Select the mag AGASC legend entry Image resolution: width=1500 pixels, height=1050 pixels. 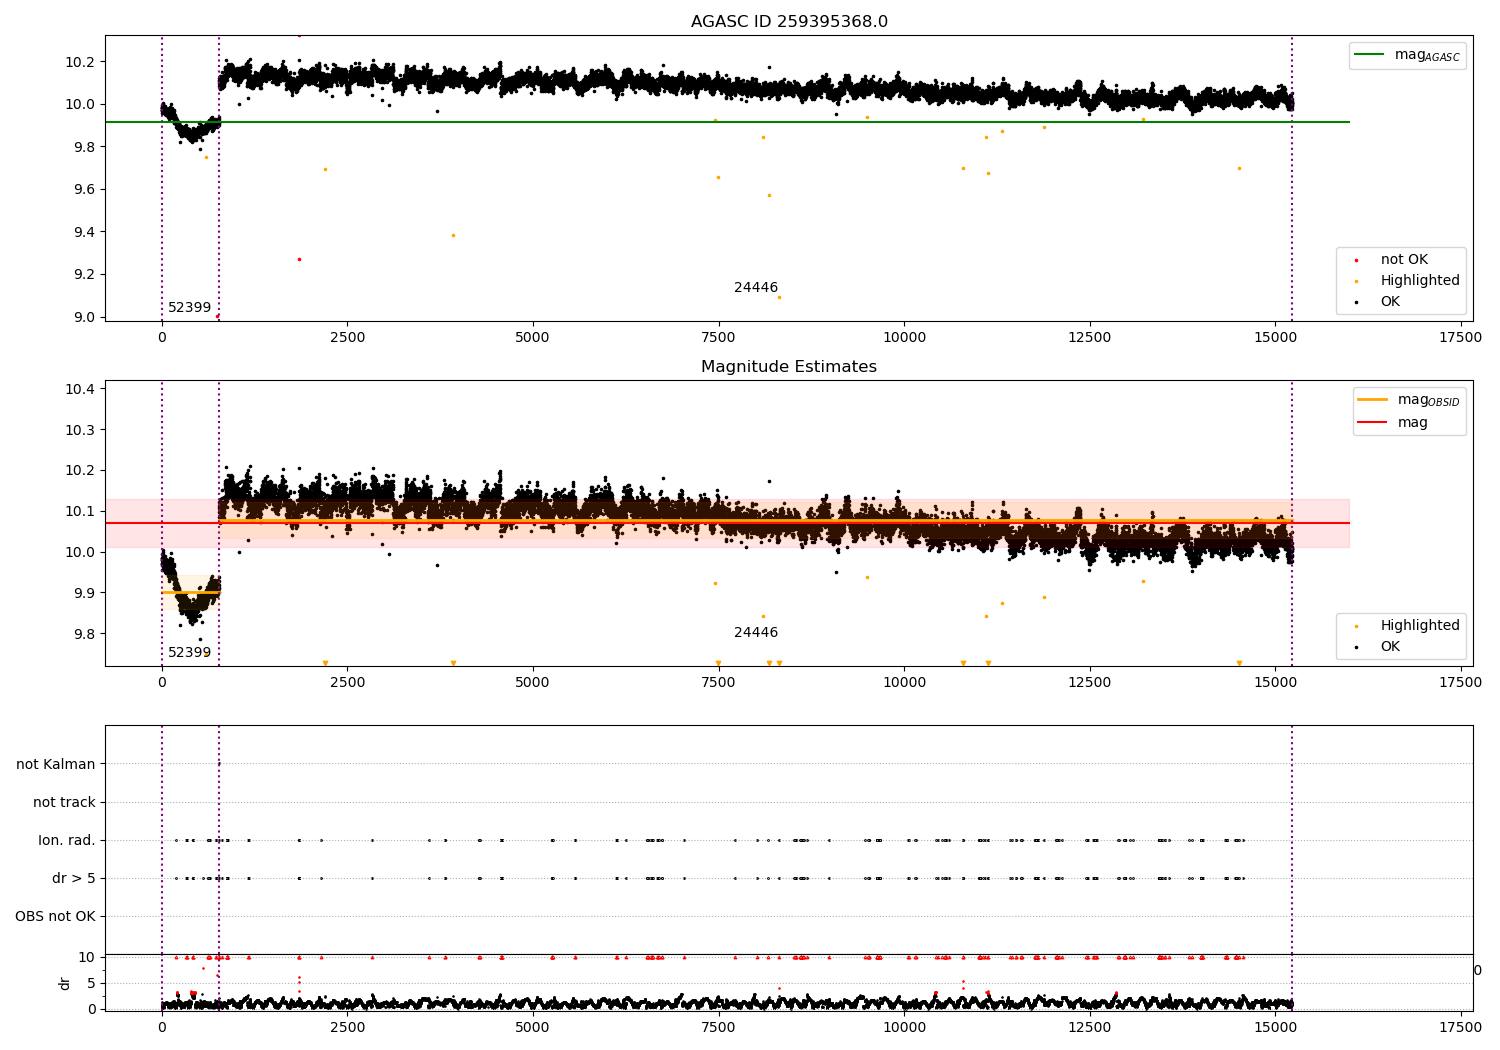1407,56
